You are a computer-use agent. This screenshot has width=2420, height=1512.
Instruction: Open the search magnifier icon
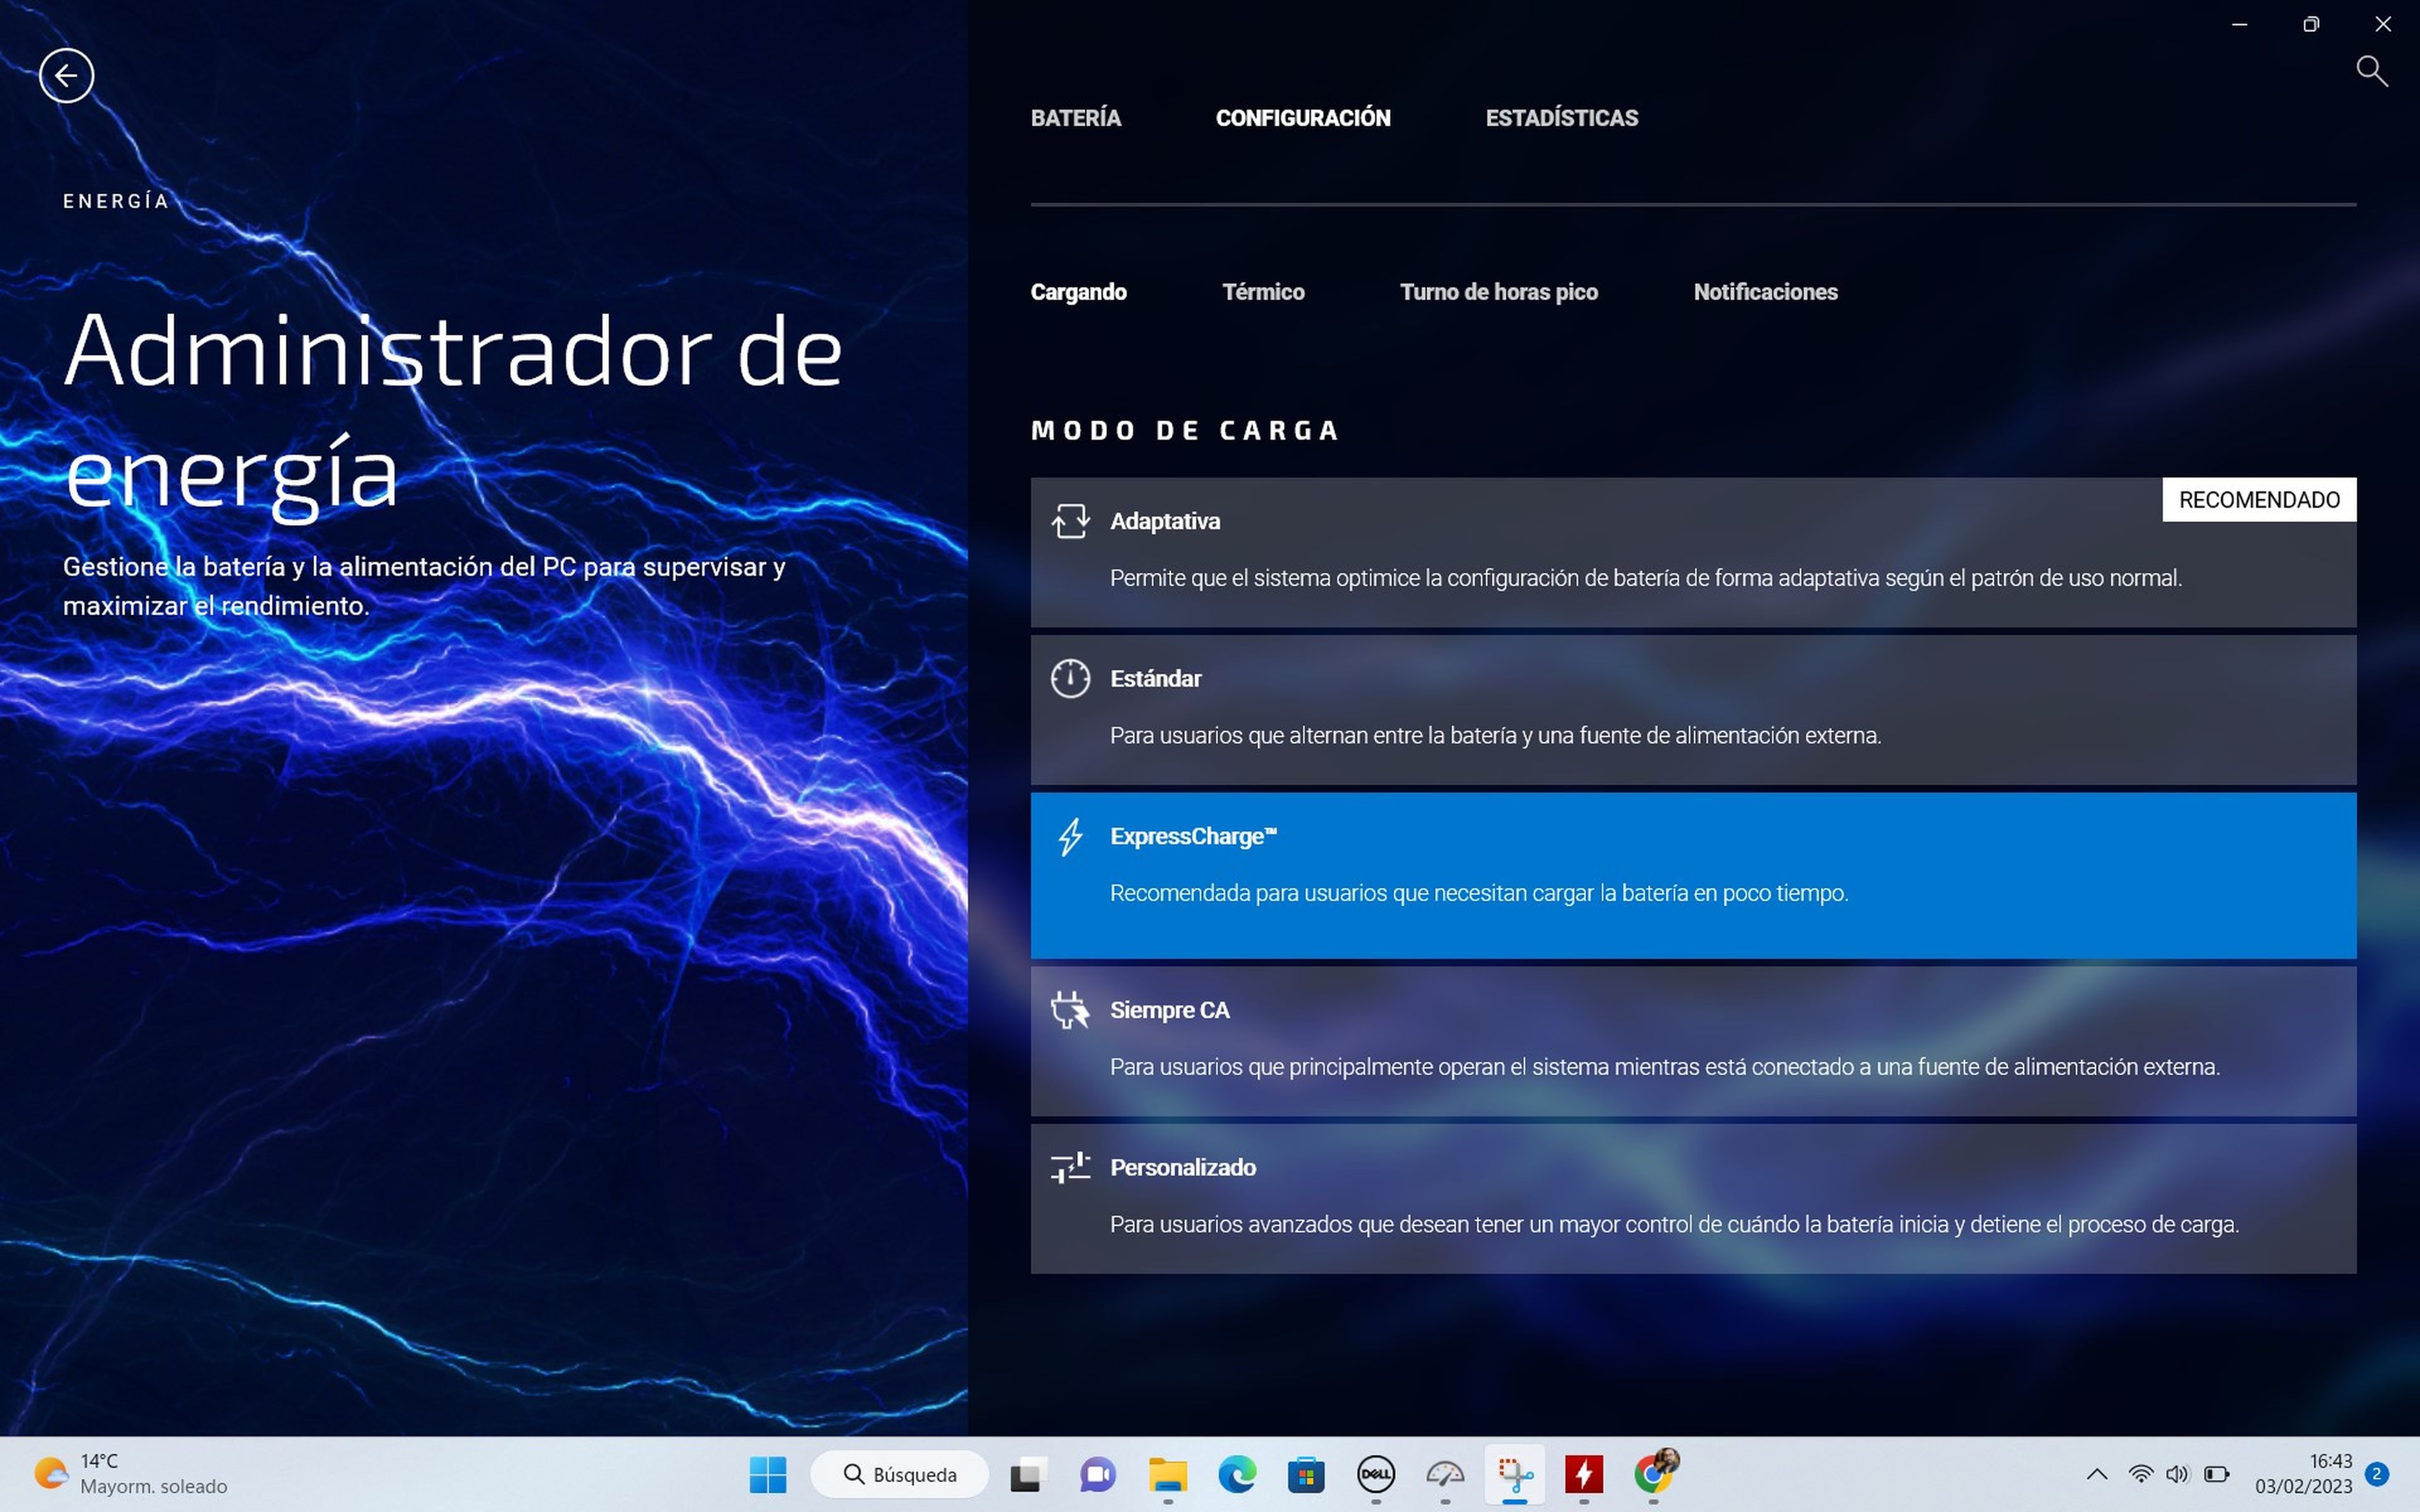pyautogui.click(x=2372, y=71)
